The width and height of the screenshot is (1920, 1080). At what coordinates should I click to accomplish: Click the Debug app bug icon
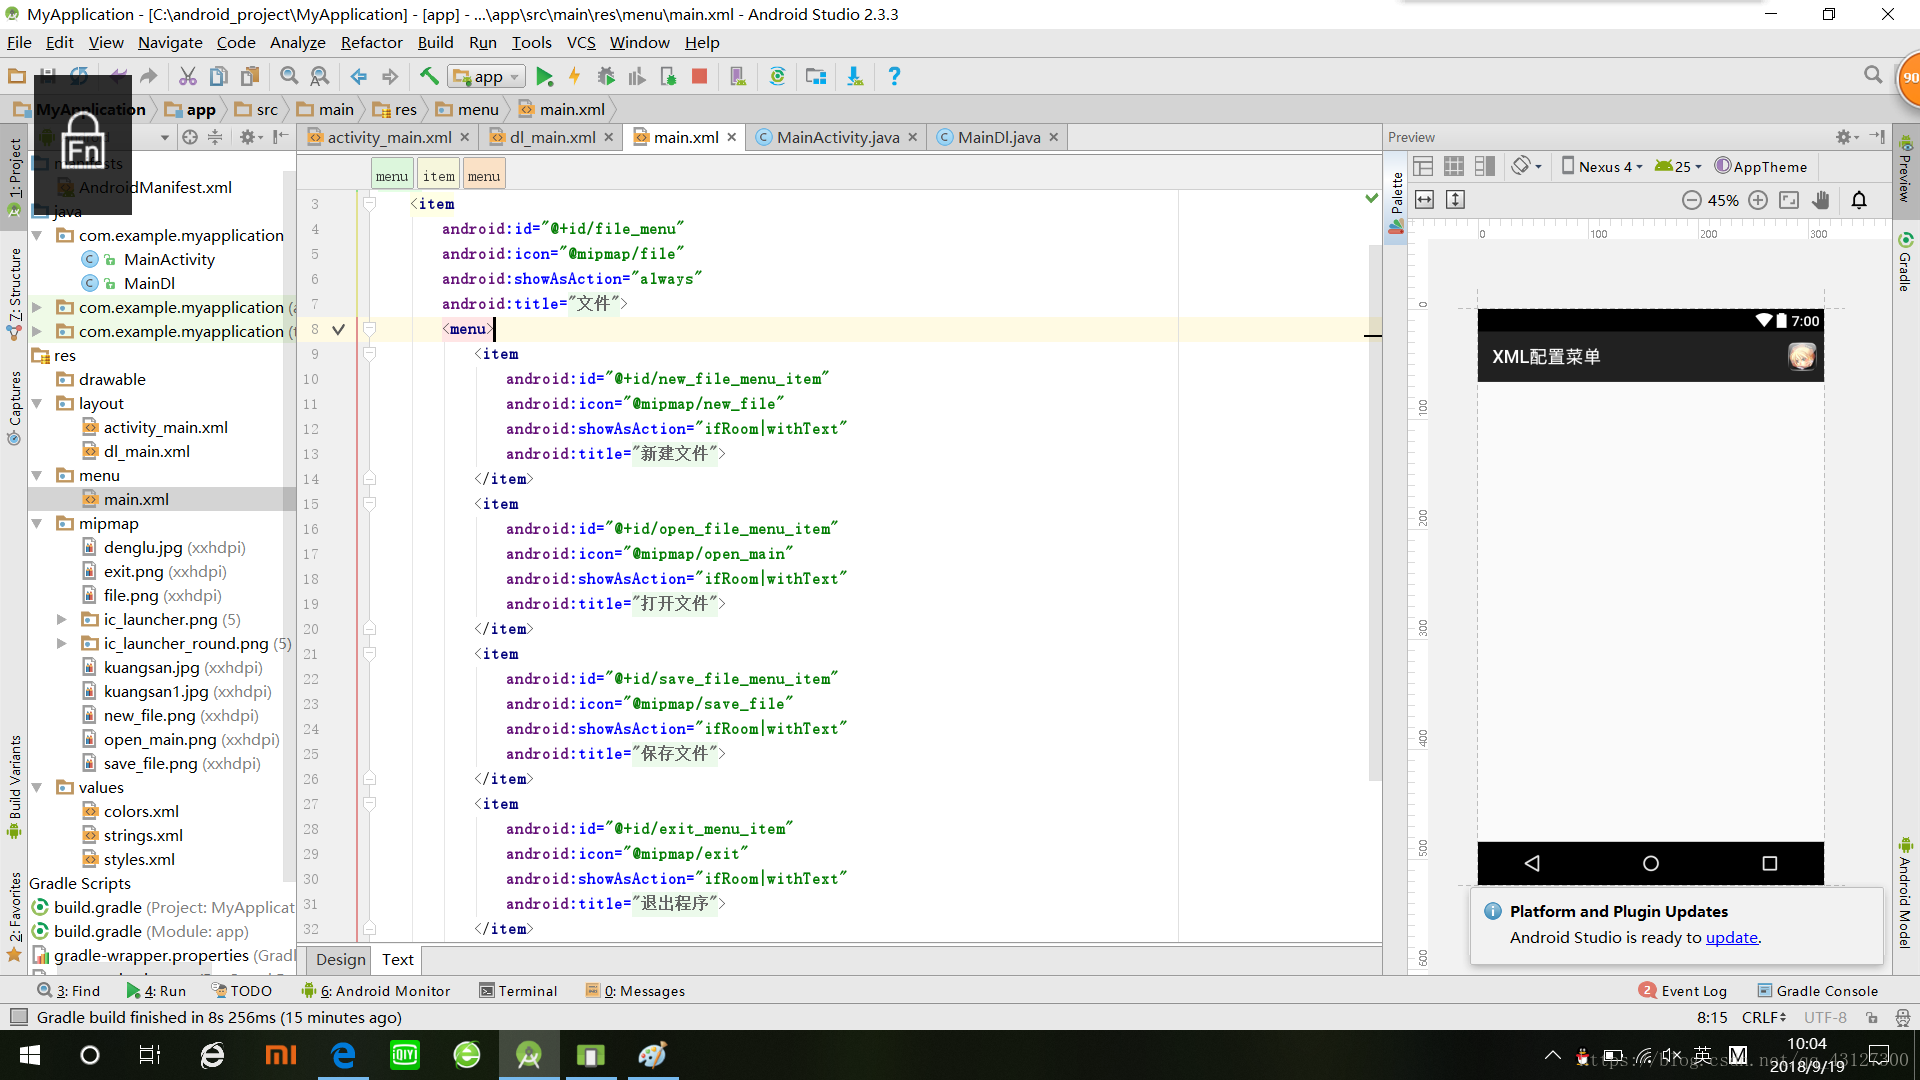pyautogui.click(x=606, y=76)
